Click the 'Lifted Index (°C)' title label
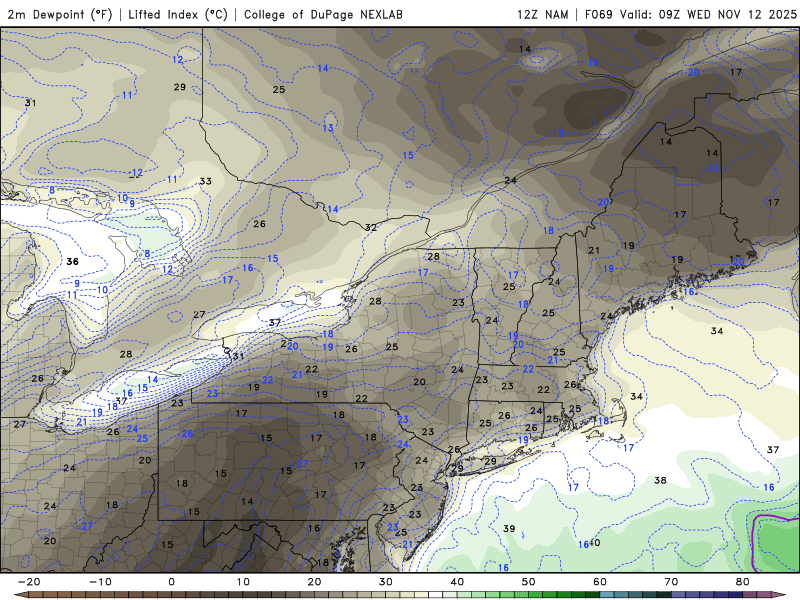This screenshot has width=800, height=600. [x=178, y=14]
